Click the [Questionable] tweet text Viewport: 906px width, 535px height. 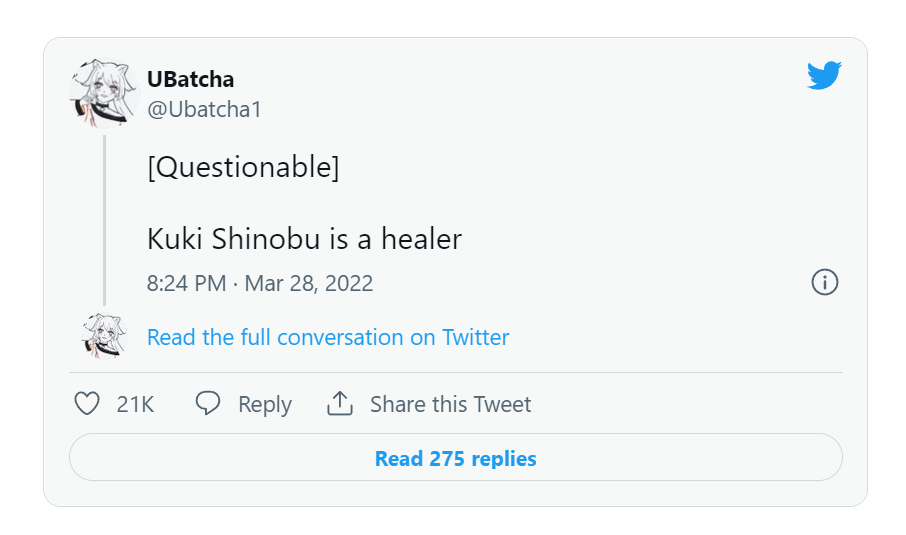[243, 167]
